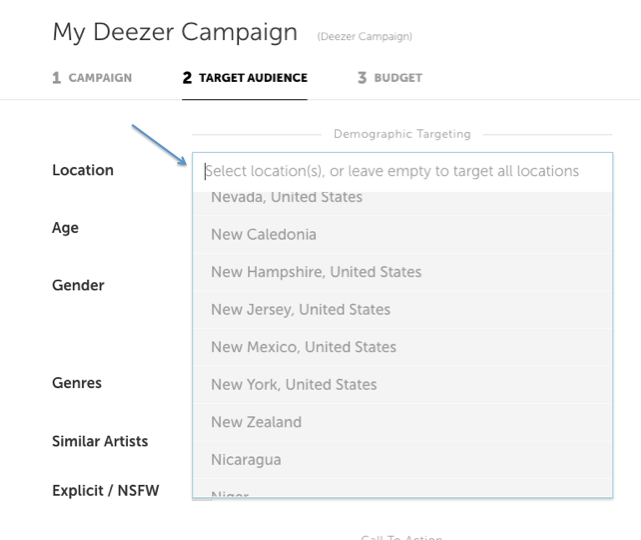Go to the Budget step tab
Viewport: 641px width, 540px height.
point(390,78)
